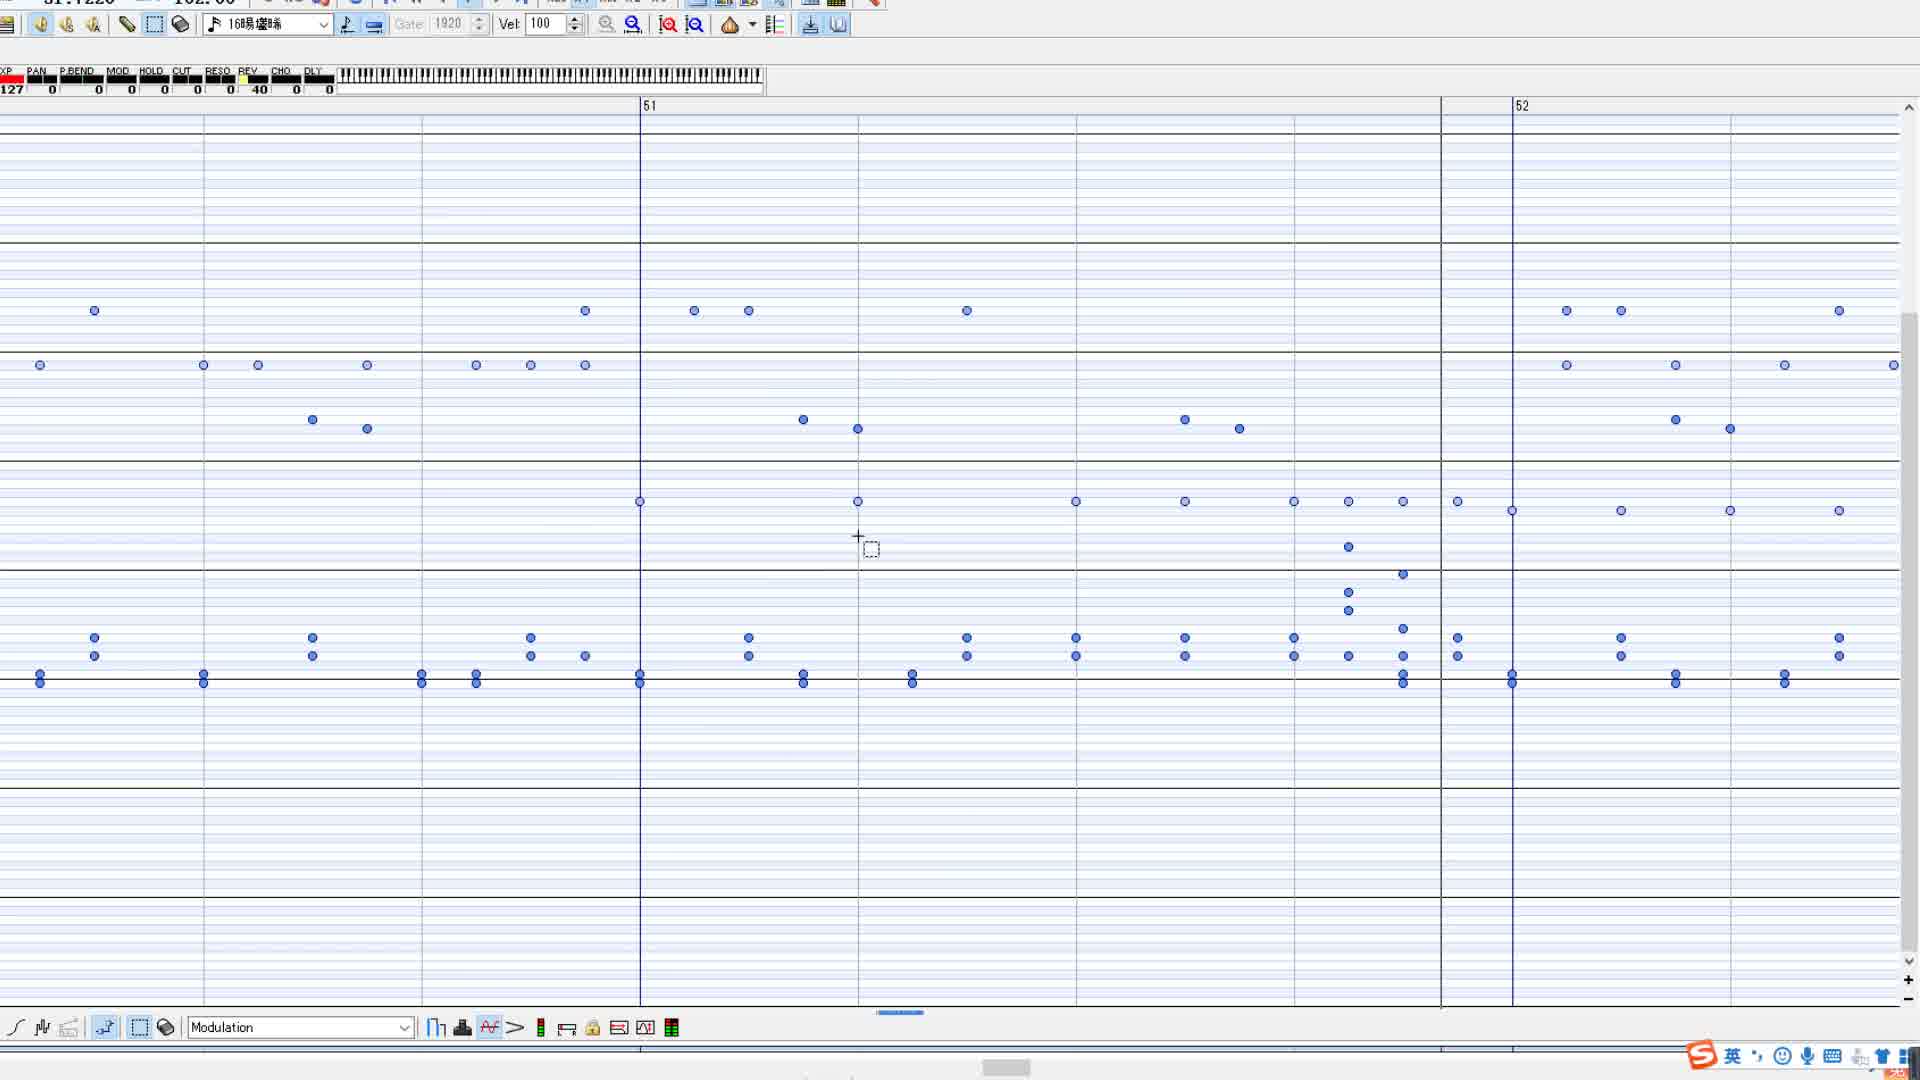Image resolution: width=1920 pixels, height=1080 pixels.
Task: Increase velocity with the Vel spinner
Action: (574, 19)
